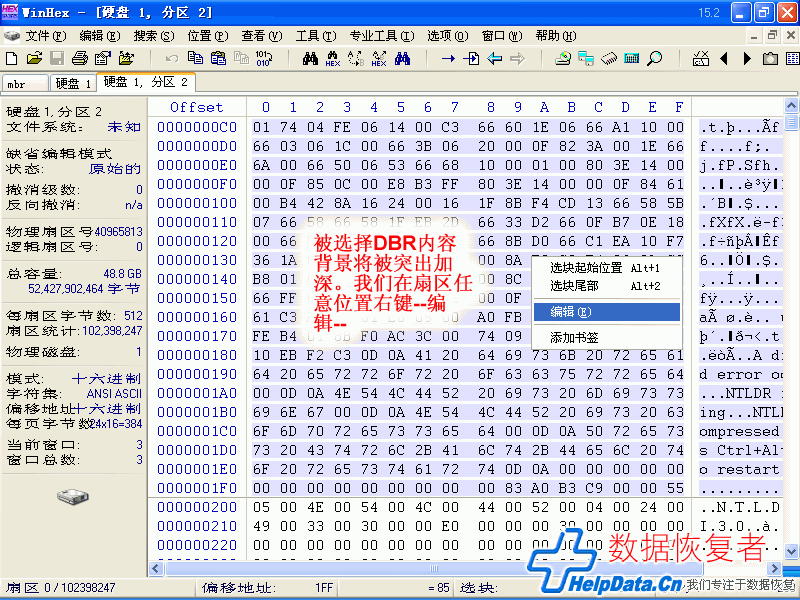Open the 文件(F) menu
The height and width of the screenshot is (600, 800).
[x=46, y=36]
